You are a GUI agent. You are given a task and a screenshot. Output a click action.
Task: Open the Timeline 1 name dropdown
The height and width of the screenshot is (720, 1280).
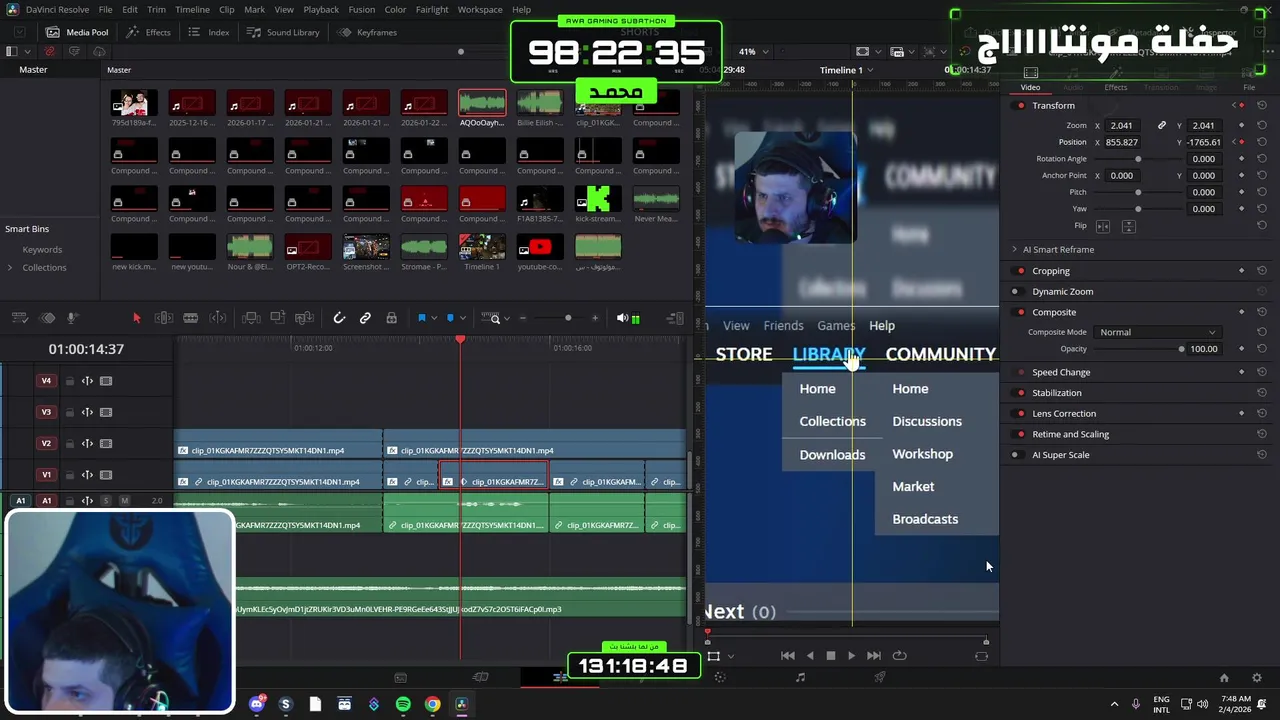click(847, 70)
